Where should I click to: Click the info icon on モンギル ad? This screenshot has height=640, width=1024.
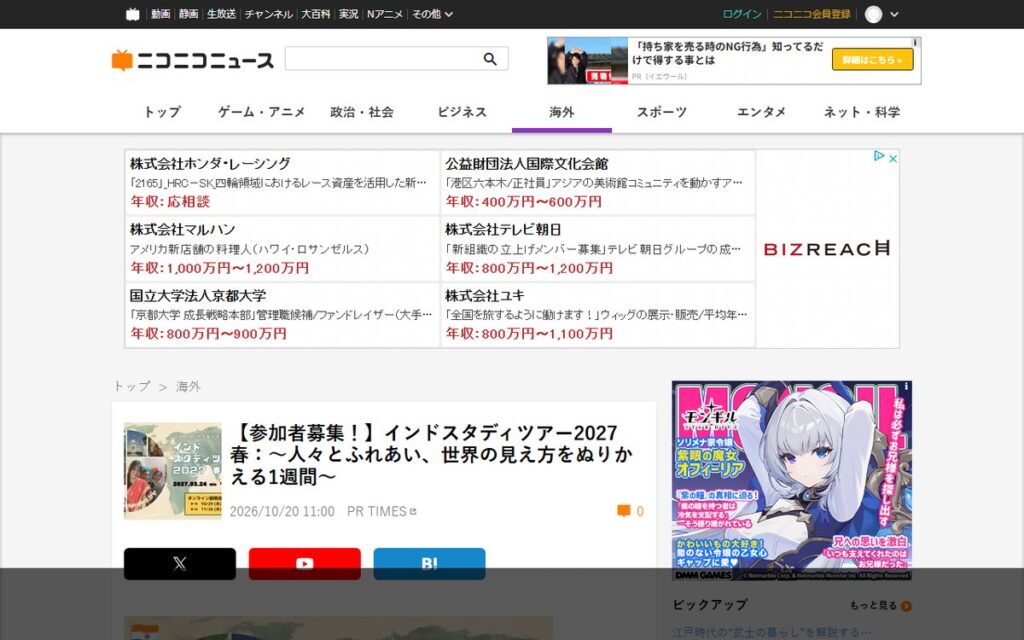click(906, 387)
